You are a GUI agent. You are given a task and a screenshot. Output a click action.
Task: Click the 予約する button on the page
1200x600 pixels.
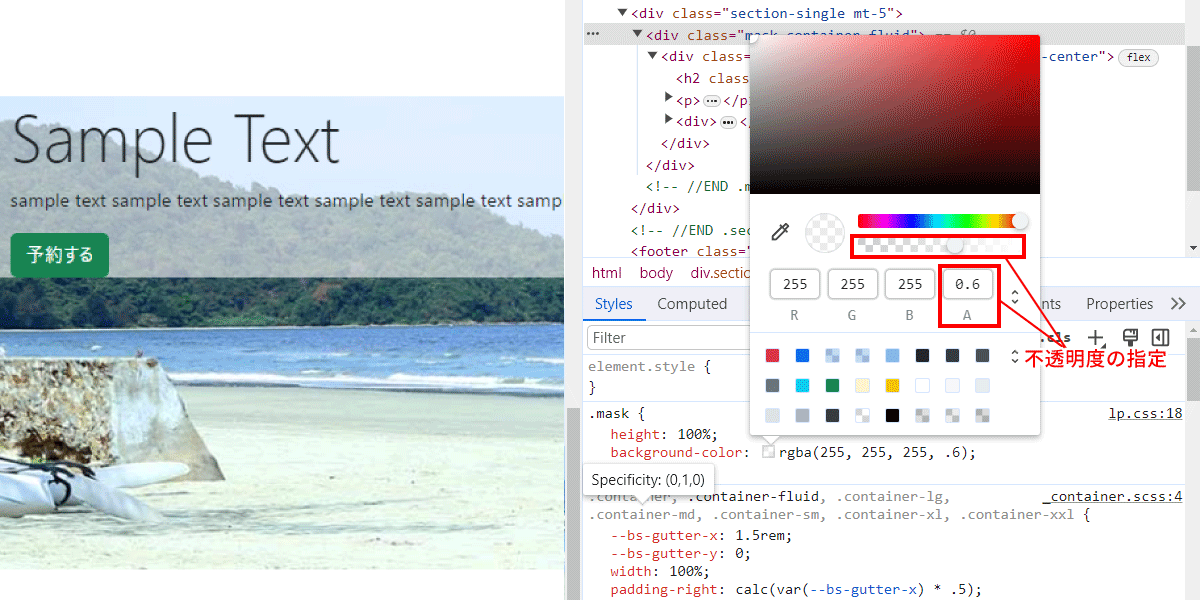60,255
